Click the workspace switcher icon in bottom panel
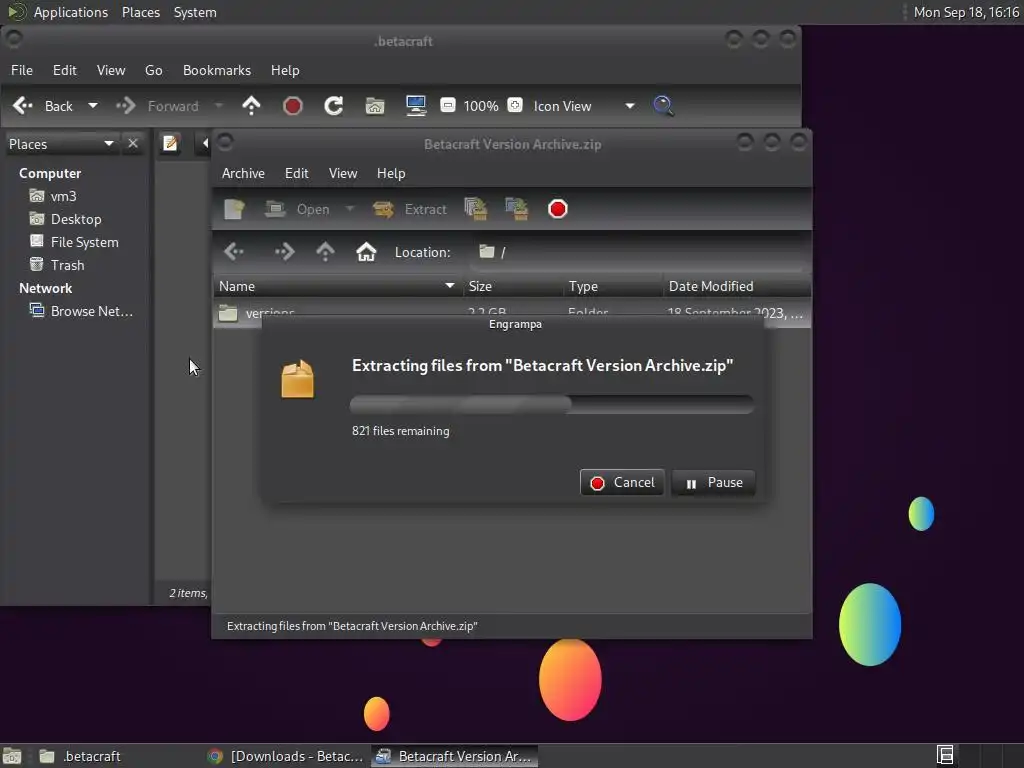This screenshot has height=768, width=1024. pos(944,756)
